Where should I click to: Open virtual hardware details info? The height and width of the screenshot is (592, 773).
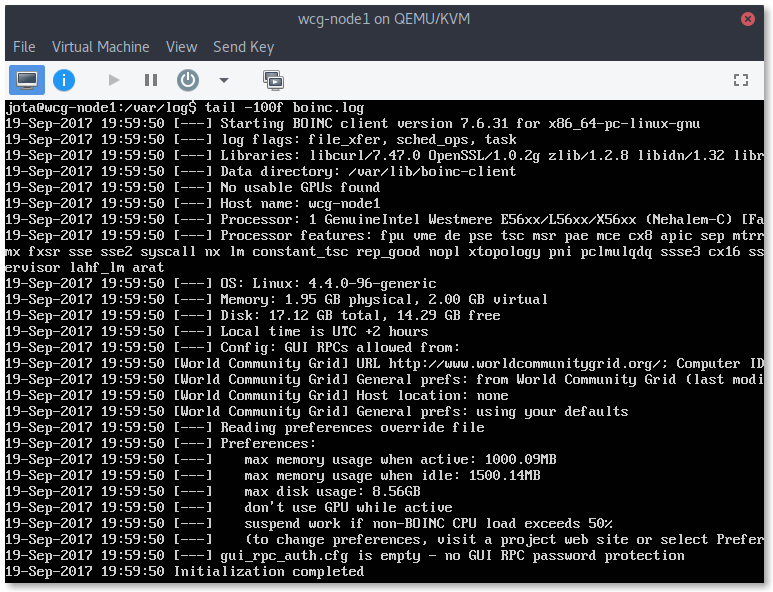[x=64, y=80]
